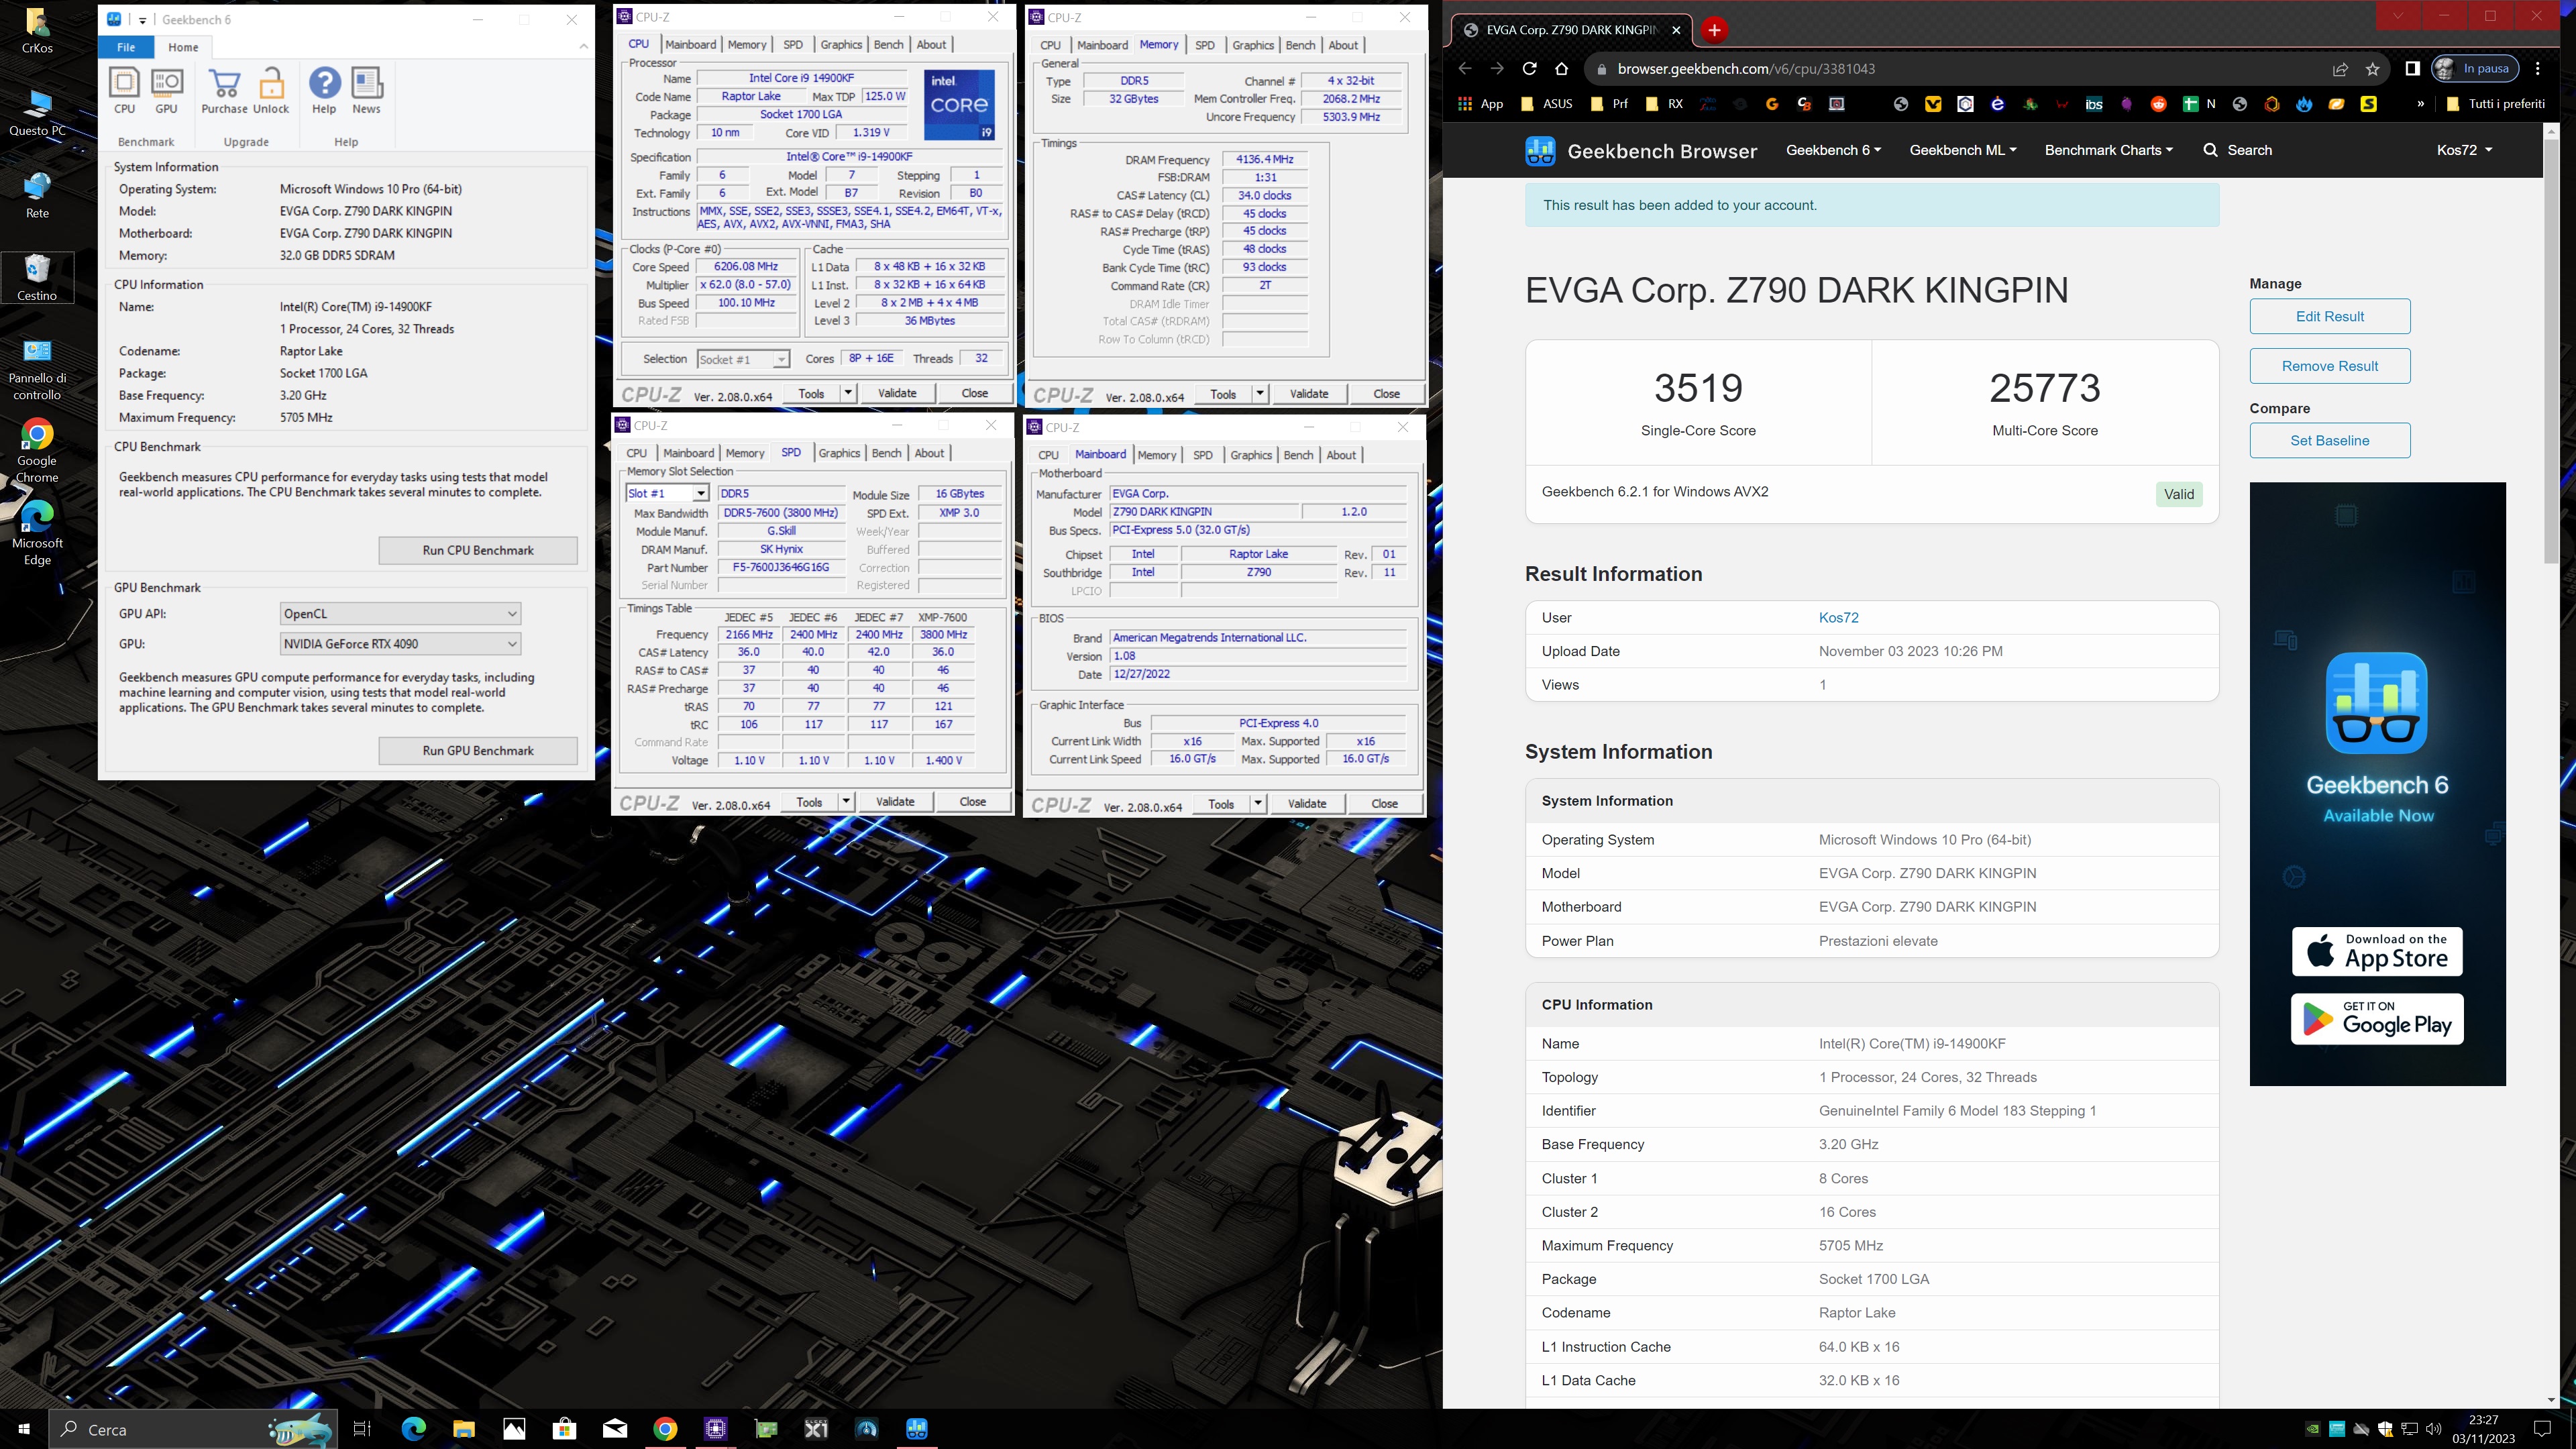Open Tools dropdown arrow in CPU-Z Memory window

(x=1259, y=394)
